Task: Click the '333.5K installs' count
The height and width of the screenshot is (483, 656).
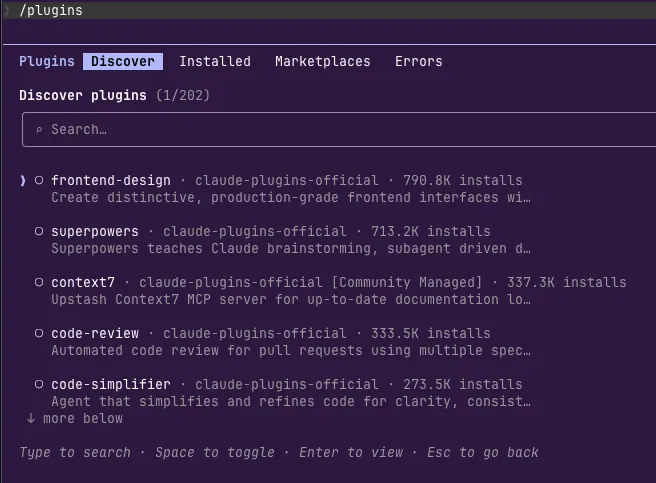Action: 431,334
